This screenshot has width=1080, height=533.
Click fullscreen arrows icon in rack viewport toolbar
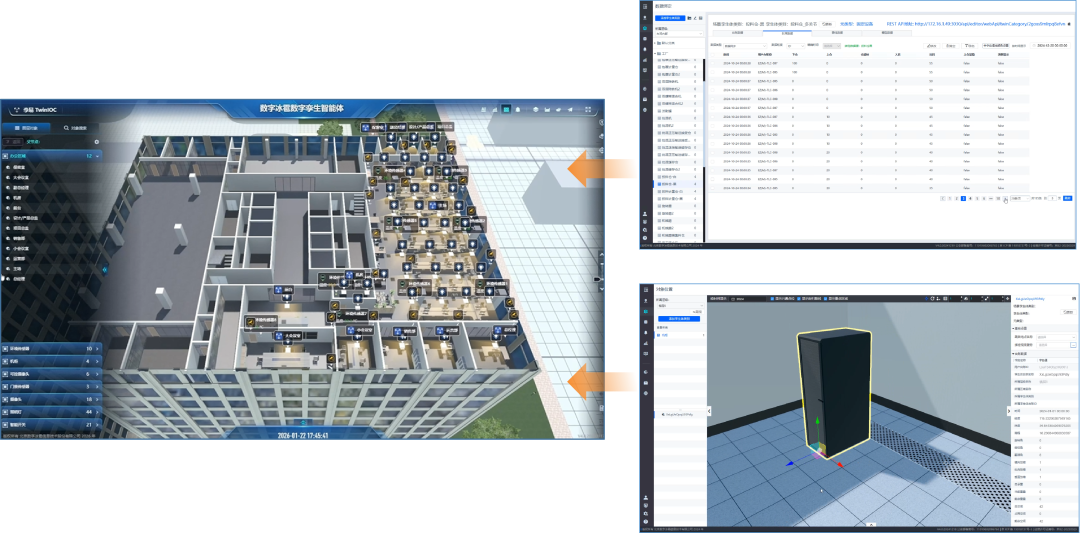click(x=986, y=299)
